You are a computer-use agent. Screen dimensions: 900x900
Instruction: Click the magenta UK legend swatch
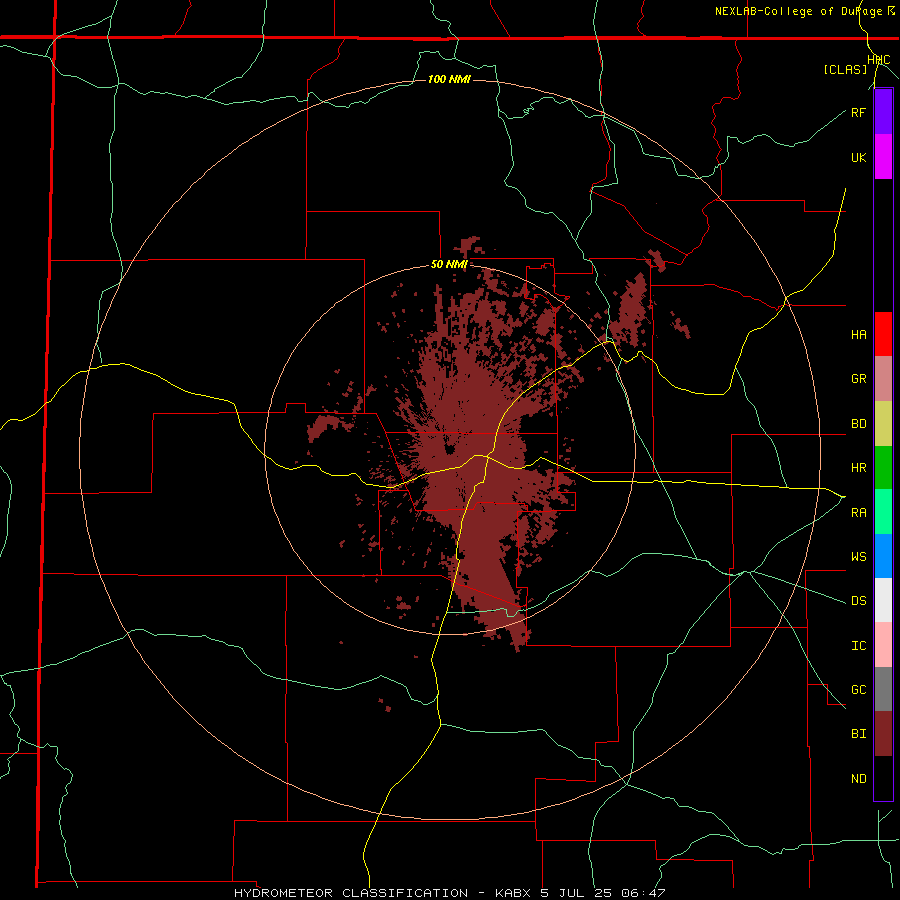pos(883,157)
